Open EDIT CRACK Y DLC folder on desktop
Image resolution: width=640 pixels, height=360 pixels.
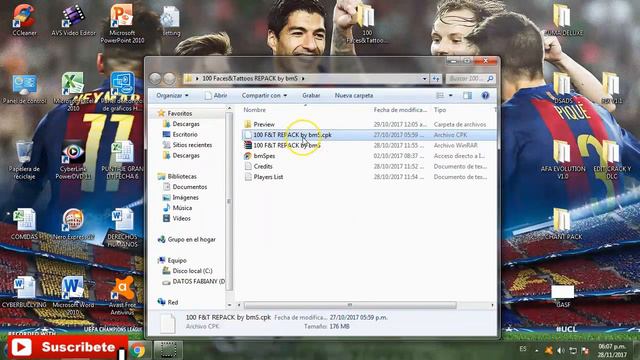coord(611,159)
